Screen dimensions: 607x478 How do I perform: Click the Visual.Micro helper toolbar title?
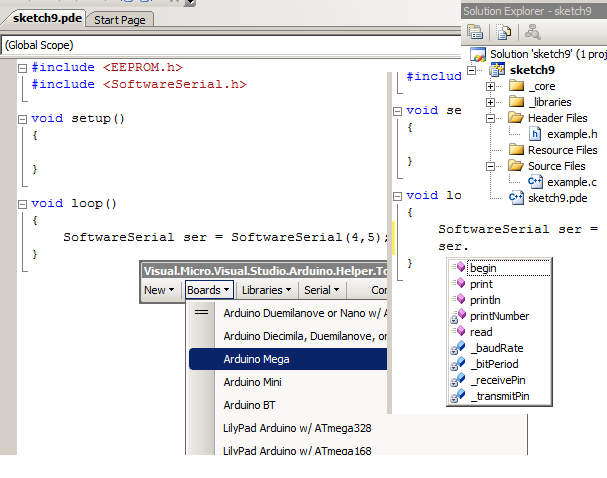coord(264,271)
